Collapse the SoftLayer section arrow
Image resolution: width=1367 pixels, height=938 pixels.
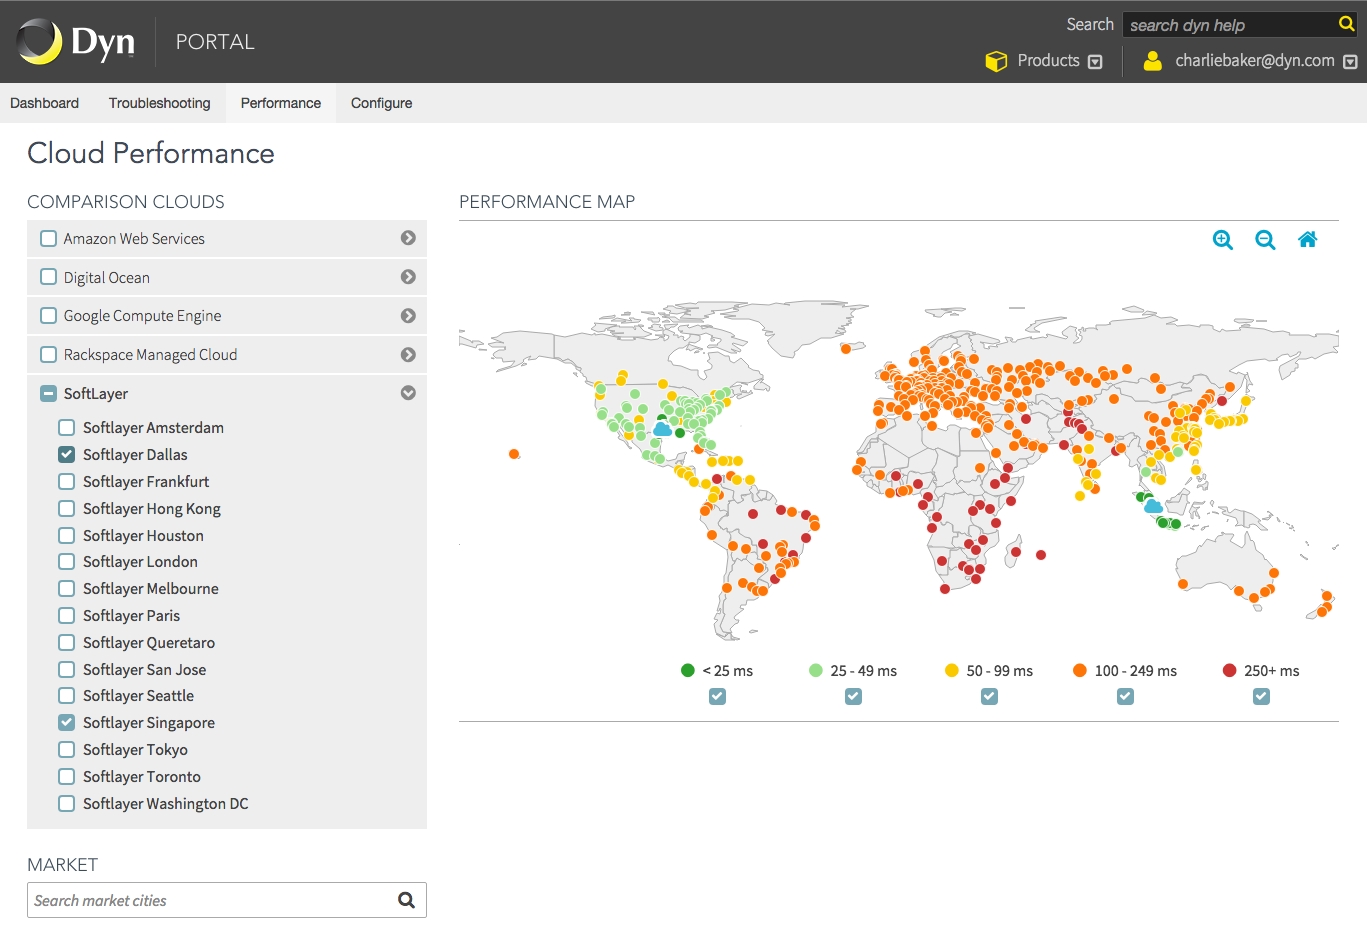[x=408, y=393]
